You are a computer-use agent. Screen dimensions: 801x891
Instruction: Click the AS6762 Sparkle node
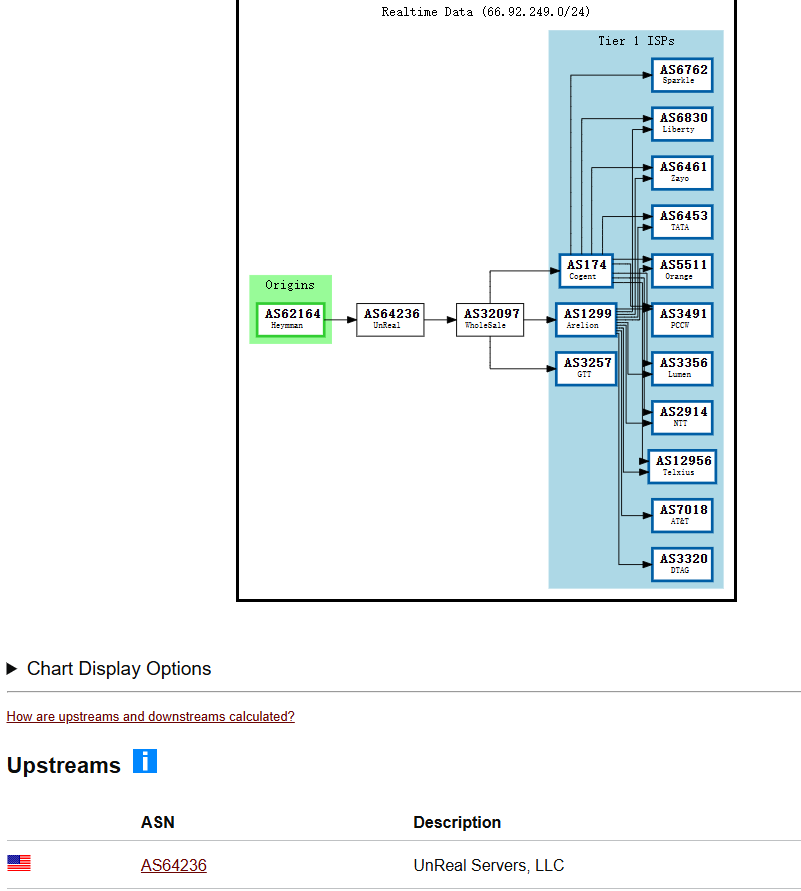click(682, 75)
